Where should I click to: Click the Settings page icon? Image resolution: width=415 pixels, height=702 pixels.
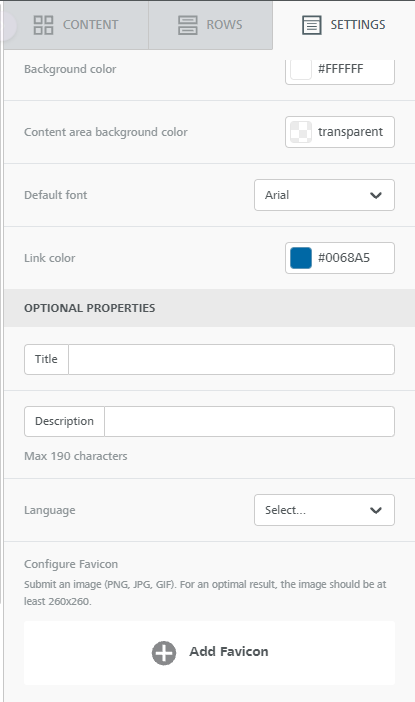(x=312, y=25)
